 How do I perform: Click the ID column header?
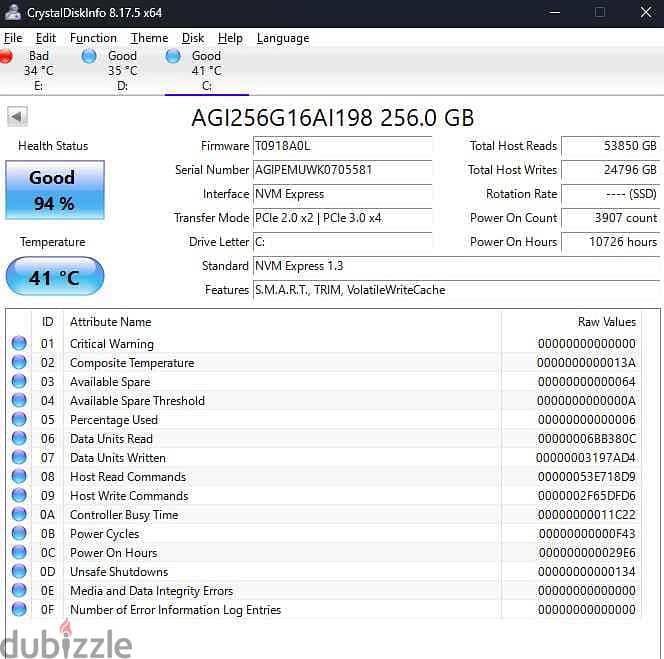(x=47, y=322)
